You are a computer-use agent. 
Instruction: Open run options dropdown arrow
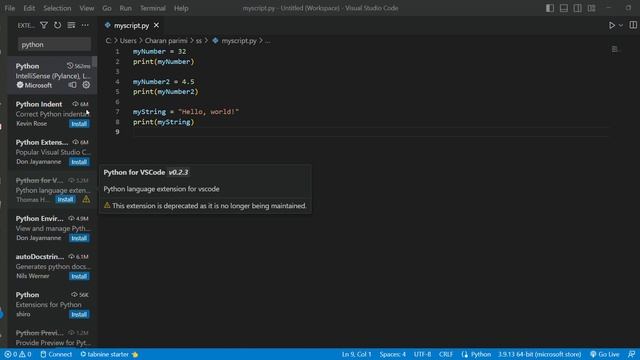(621, 25)
